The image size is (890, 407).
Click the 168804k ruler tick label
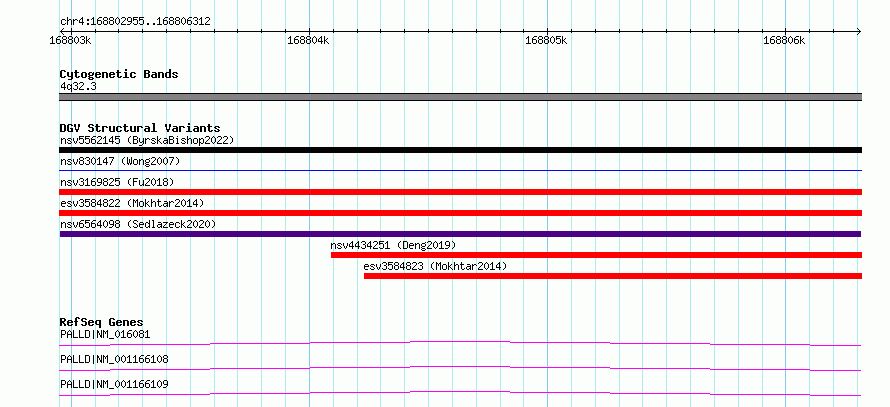pyautogui.click(x=308, y=40)
